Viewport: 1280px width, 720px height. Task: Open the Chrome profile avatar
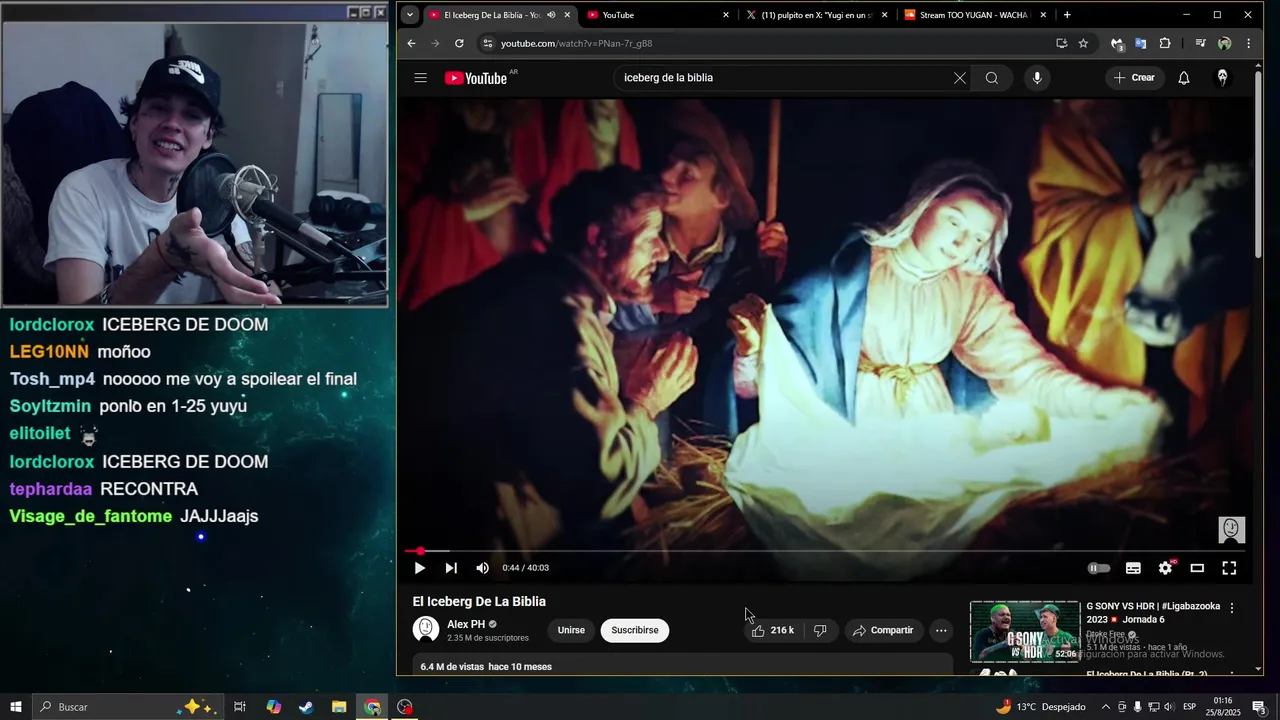pyautogui.click(x=1224, y=43)
